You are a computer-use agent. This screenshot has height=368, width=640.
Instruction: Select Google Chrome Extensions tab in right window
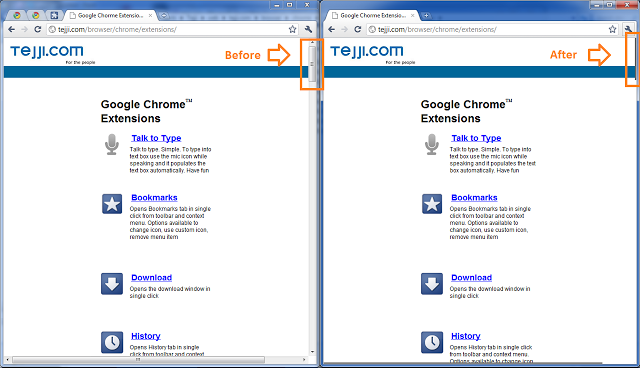point(373,16)
